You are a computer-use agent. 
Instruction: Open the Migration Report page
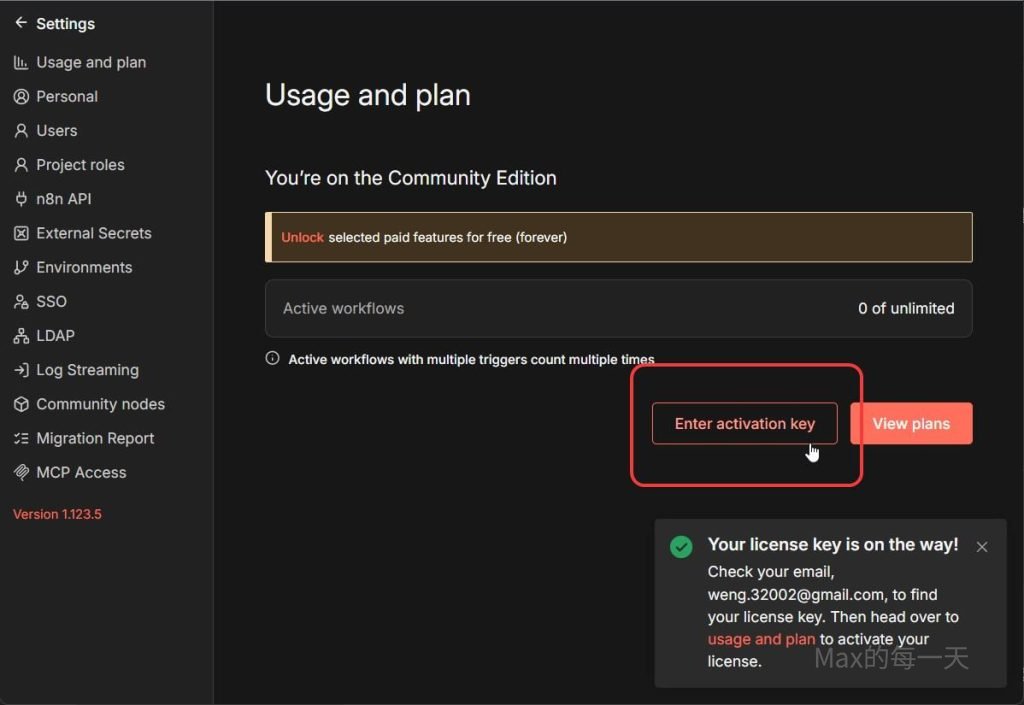coord(95,439)
